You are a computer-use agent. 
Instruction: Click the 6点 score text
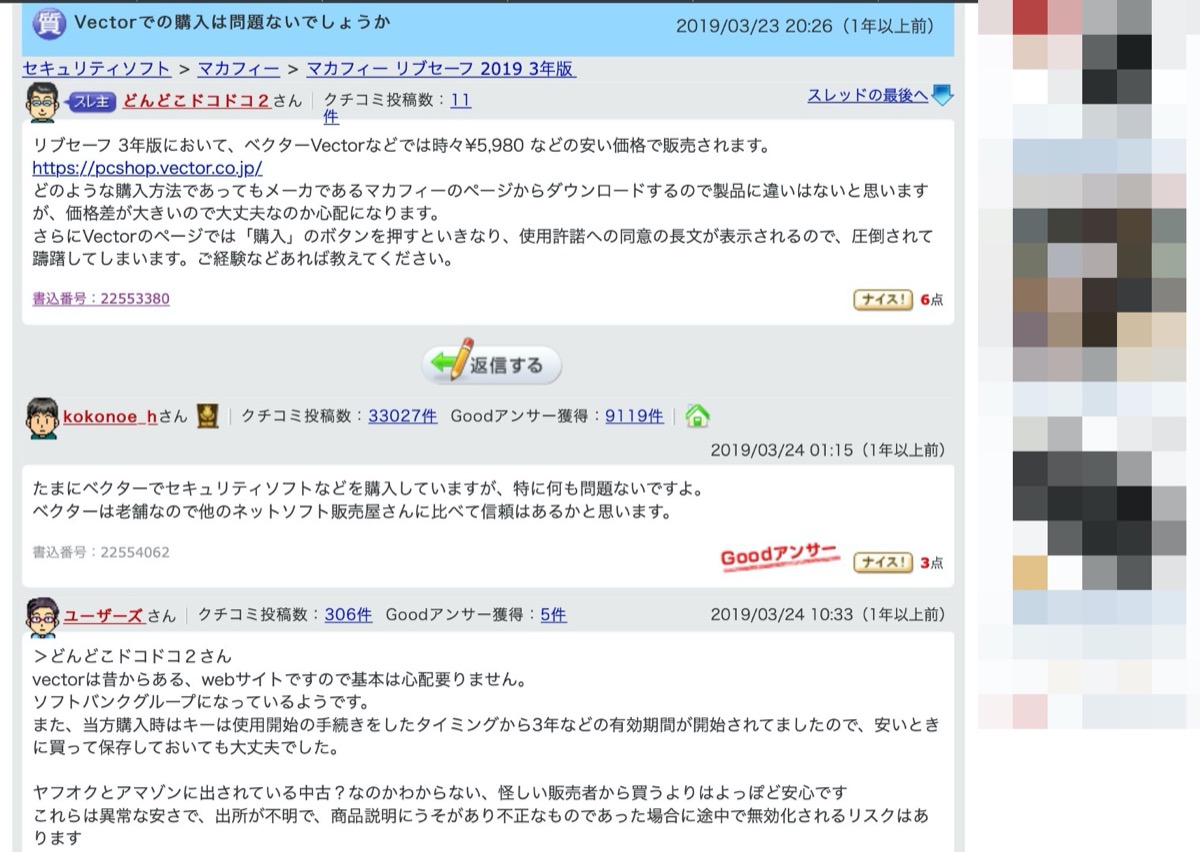point(931,299)
